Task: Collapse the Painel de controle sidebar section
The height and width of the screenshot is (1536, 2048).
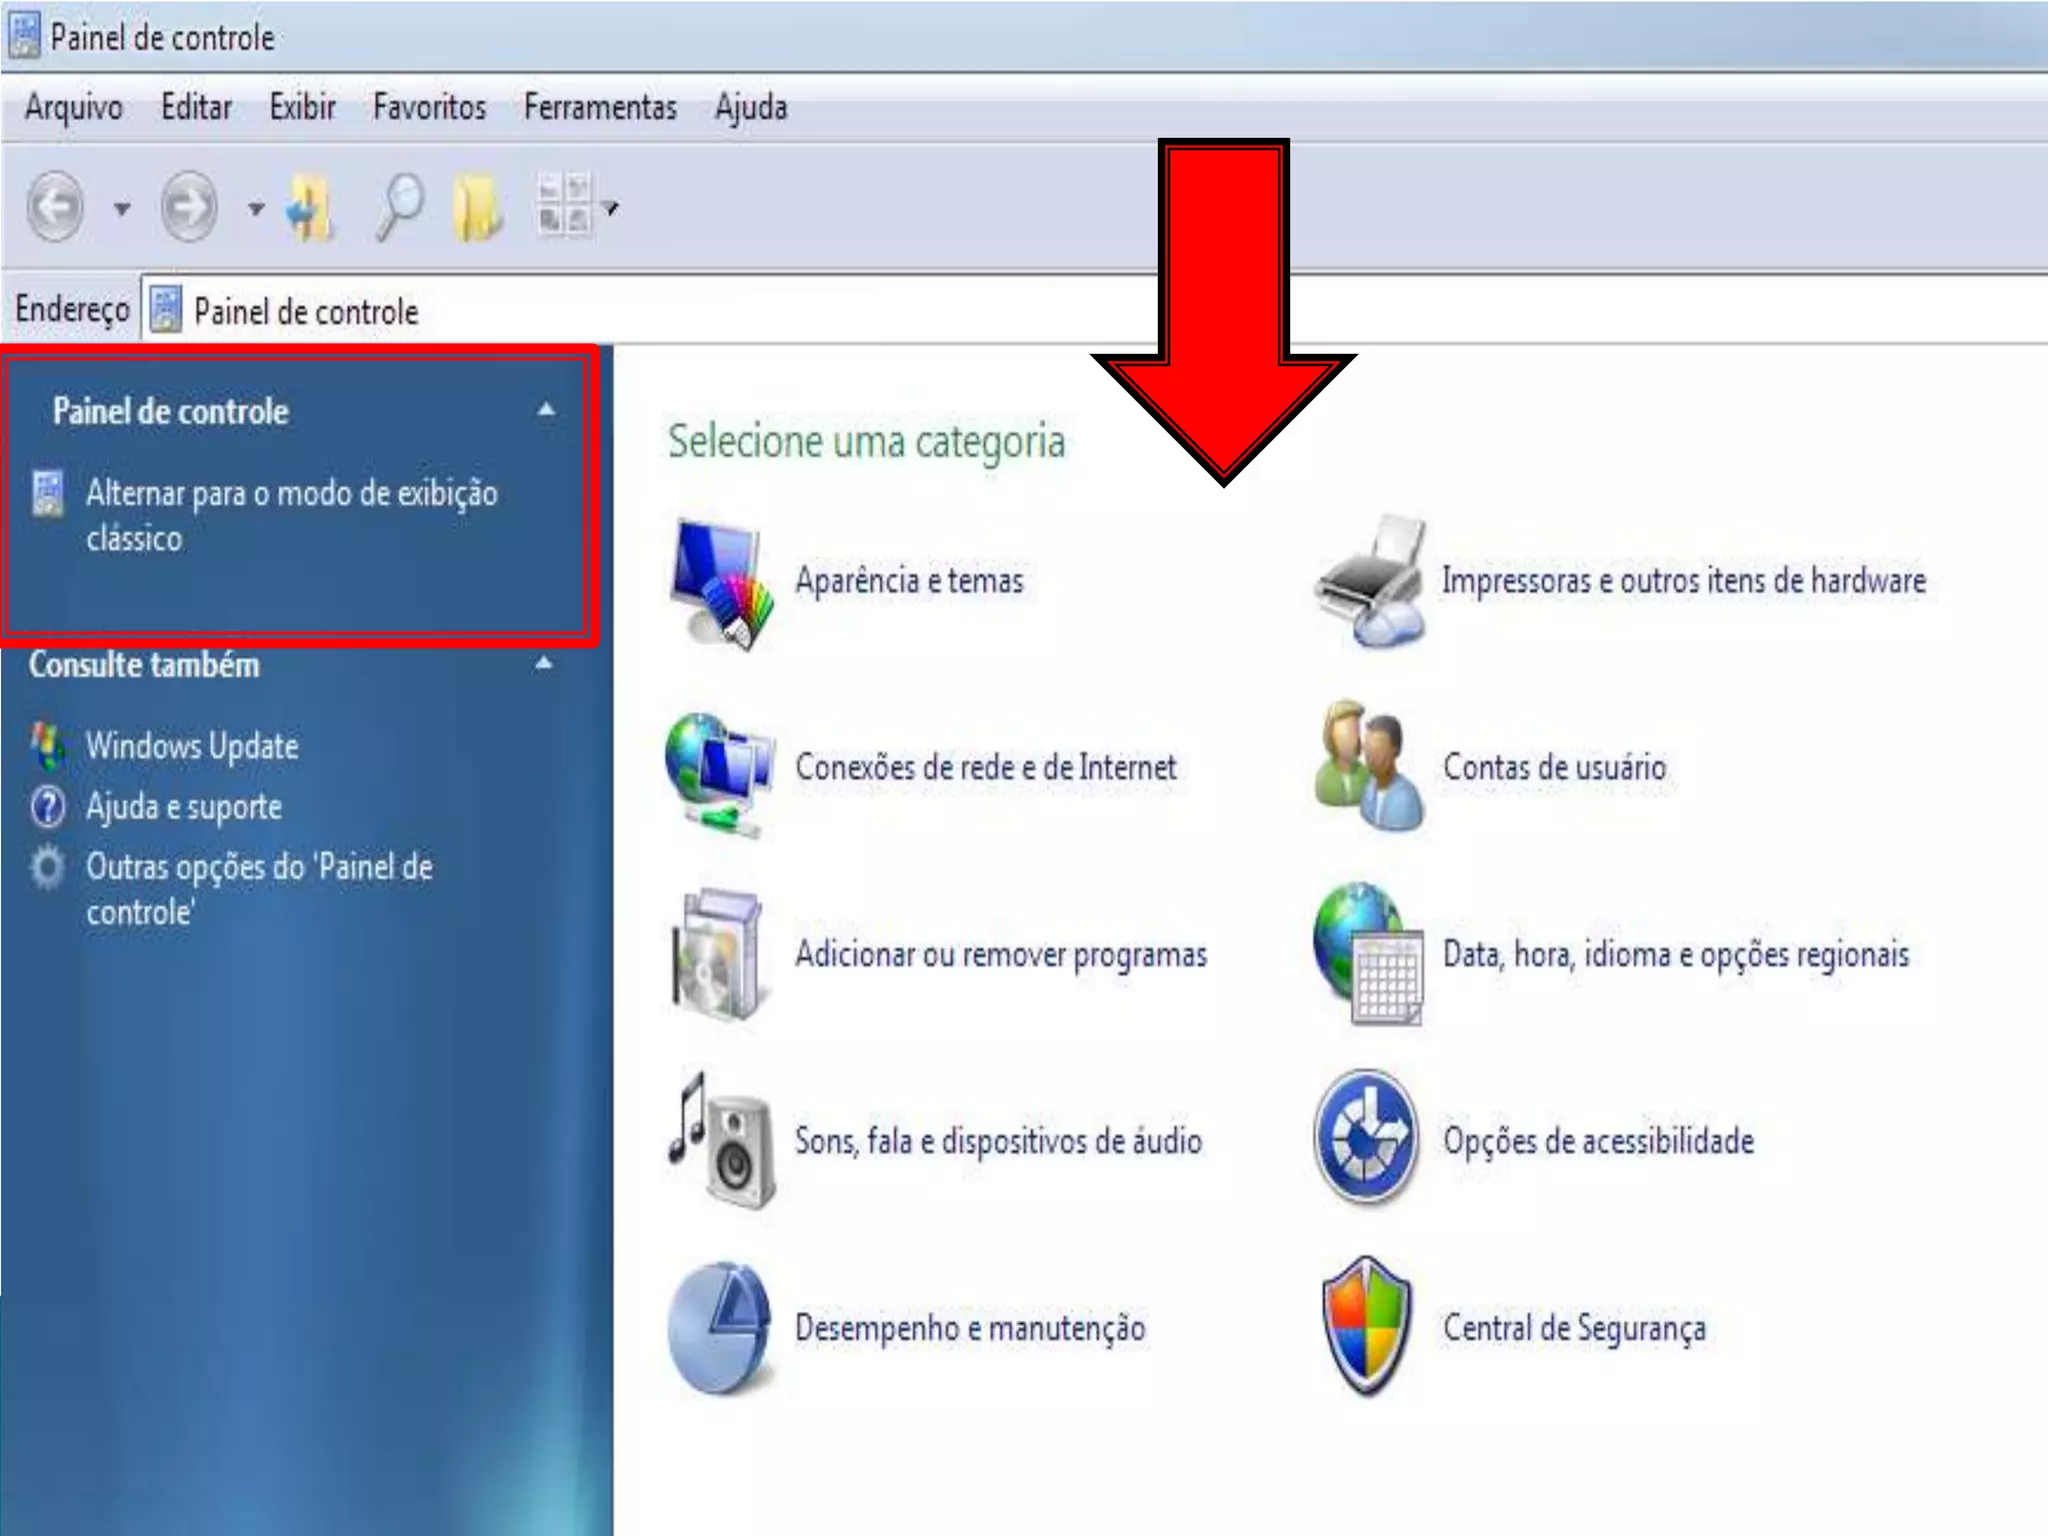Action: click(x=546, y=410)
